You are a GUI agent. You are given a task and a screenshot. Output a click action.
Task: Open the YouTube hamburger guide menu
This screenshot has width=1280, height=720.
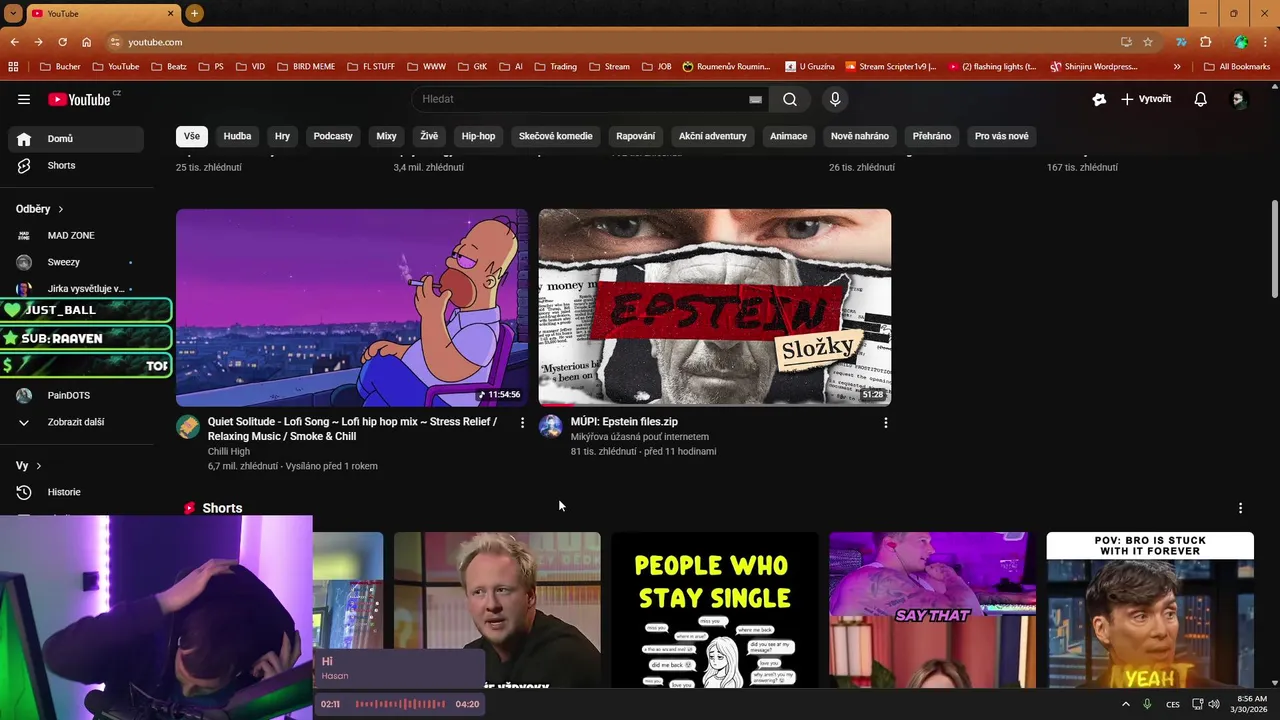point(24,99)
